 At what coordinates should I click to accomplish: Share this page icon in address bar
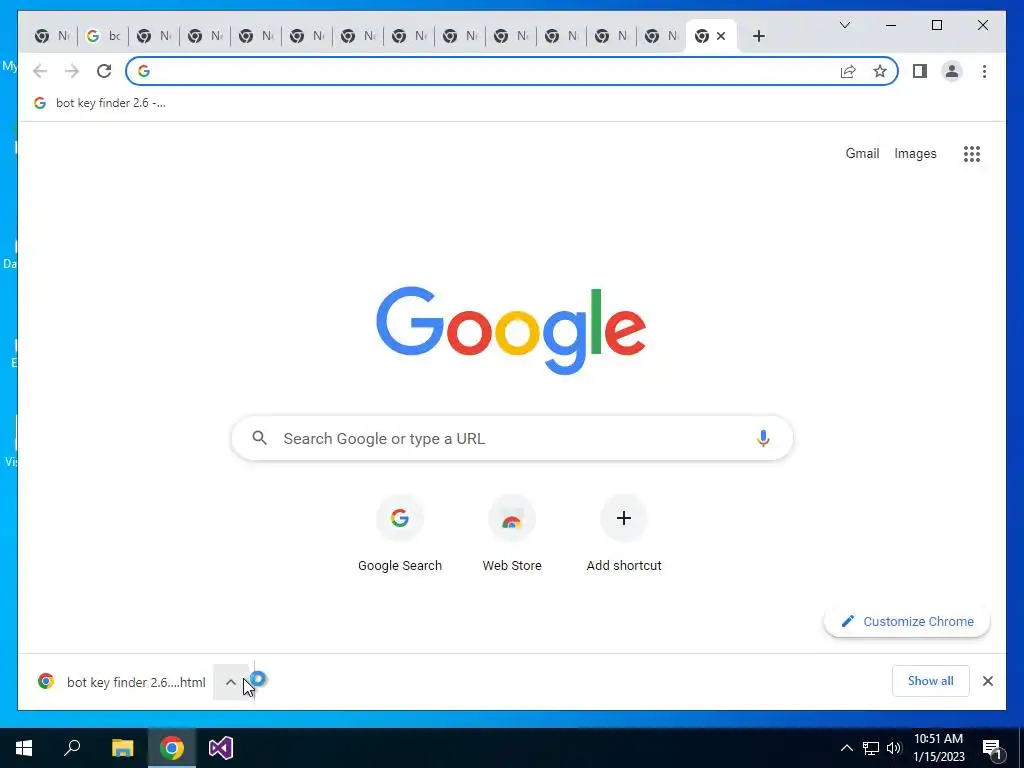pos(848,71)
